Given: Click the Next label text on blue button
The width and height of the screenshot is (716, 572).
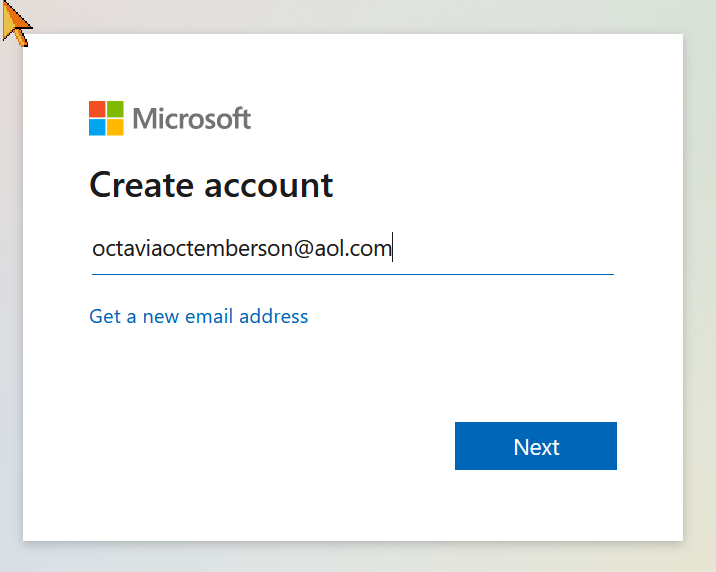Looking at the screenshot, I should (536, 447).
